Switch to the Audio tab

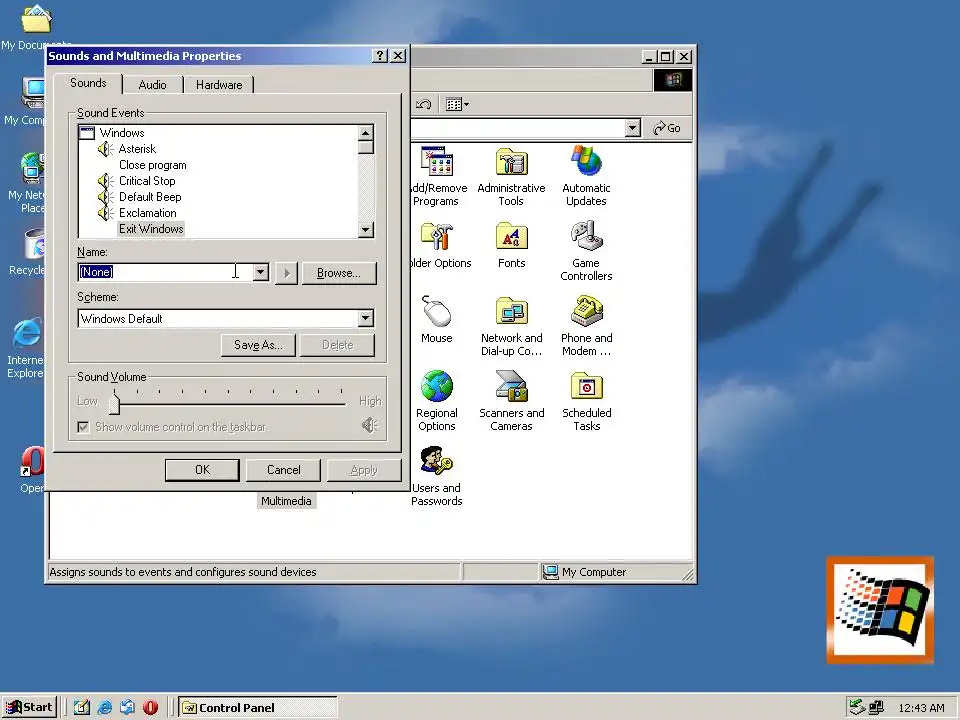(x=152, y=84)
